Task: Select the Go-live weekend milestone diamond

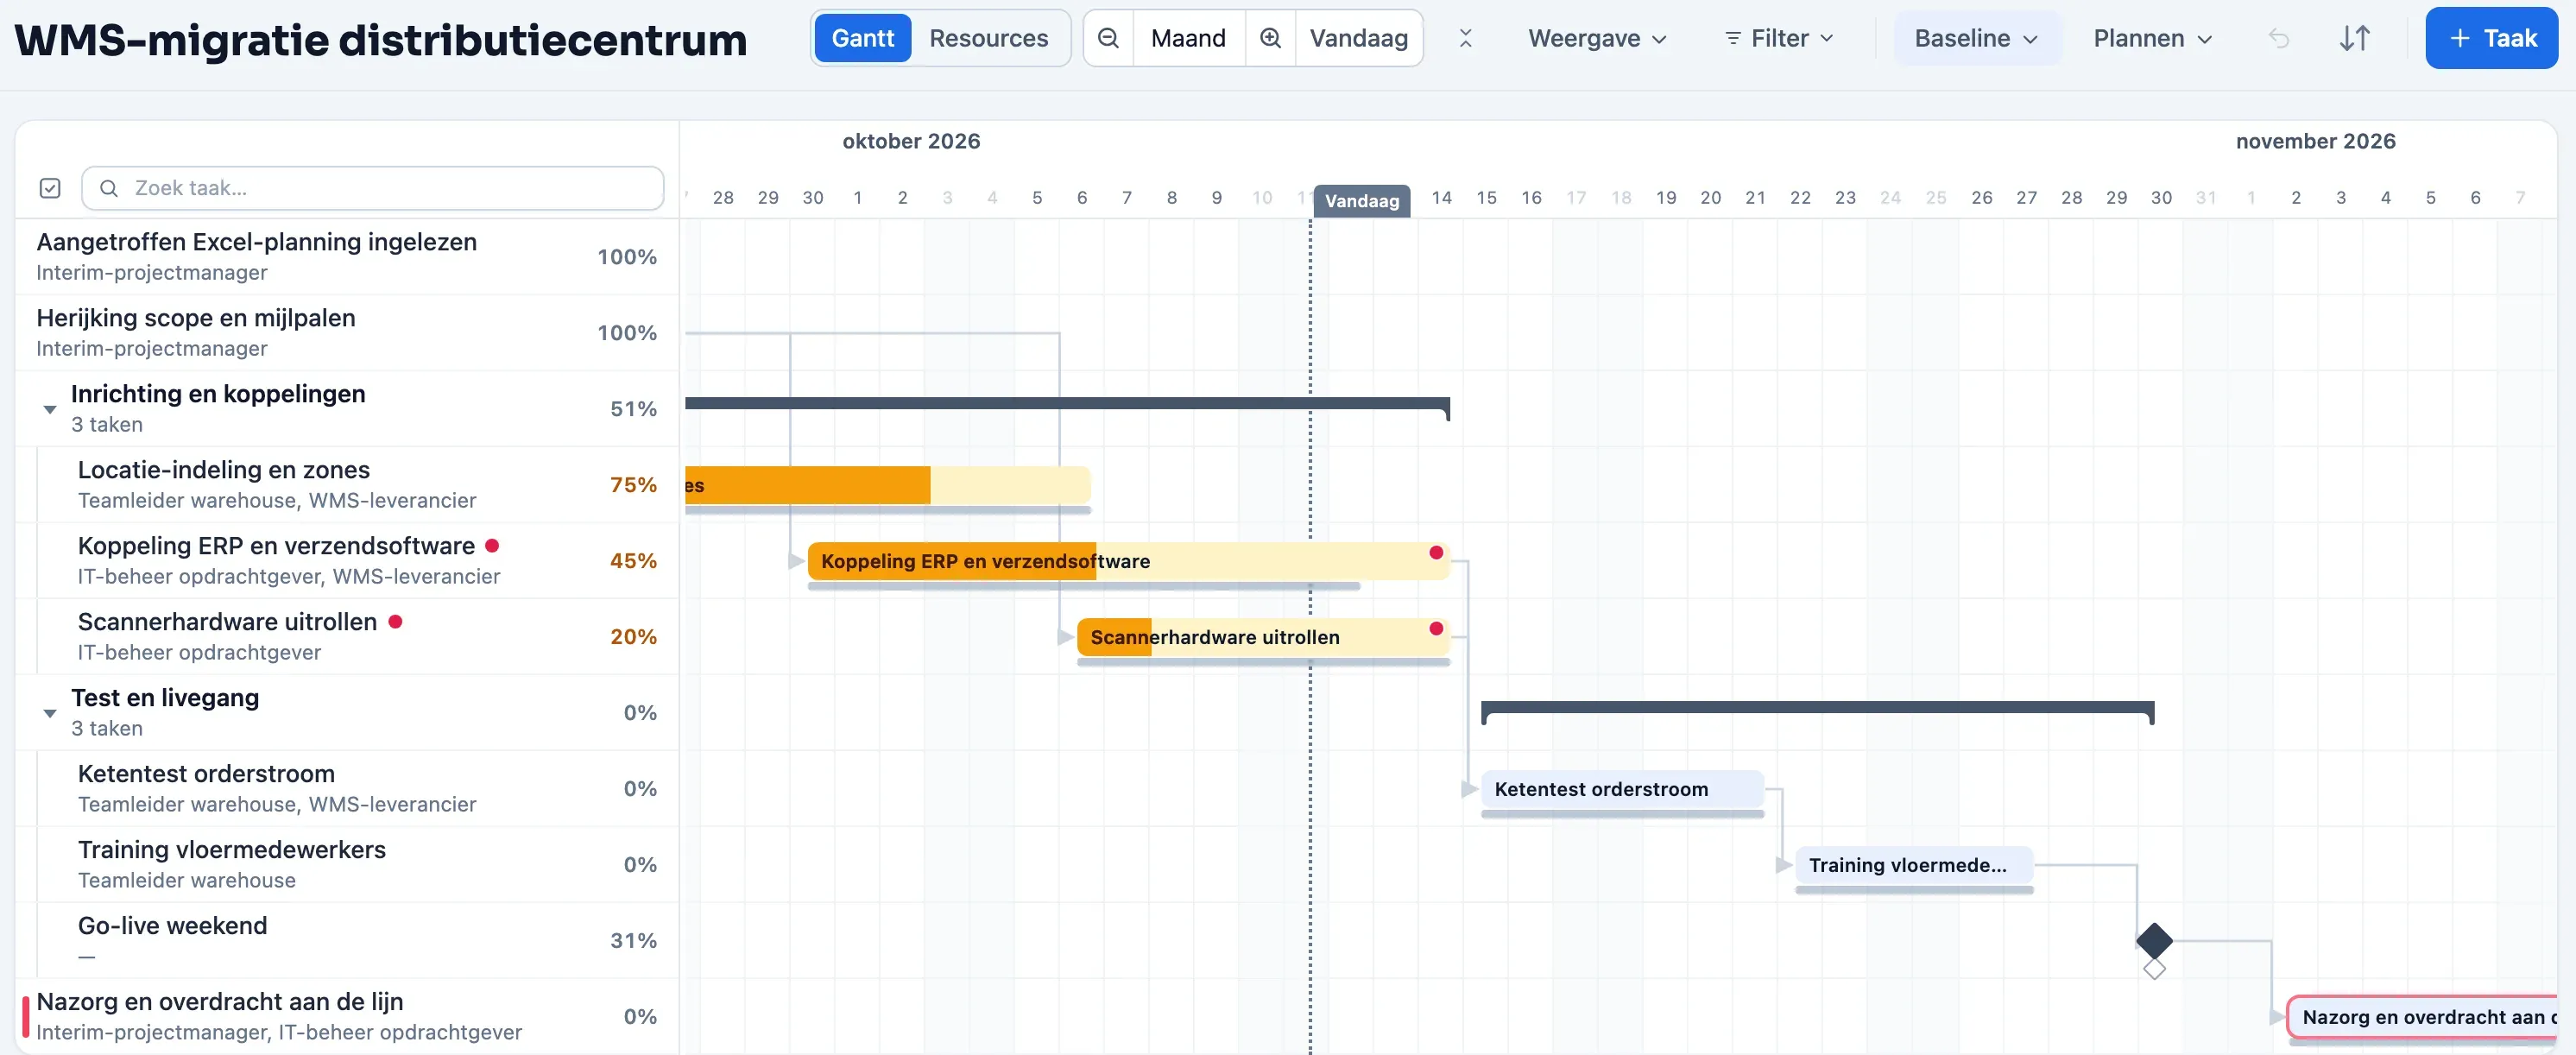Action: pyautogui.click(x=2154, y=940)
